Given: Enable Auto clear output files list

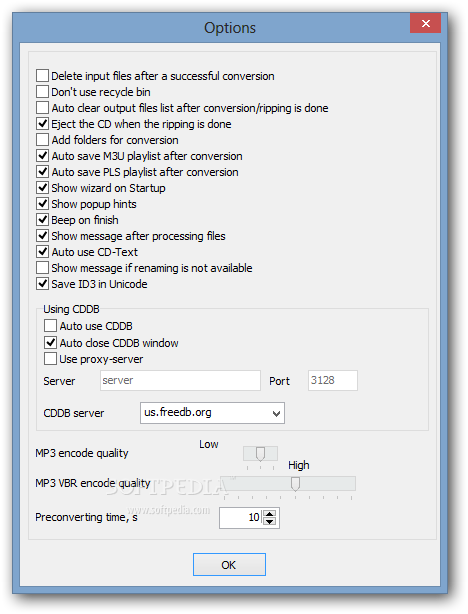Looking at the screenshot, I should pyautogui.click(x=42, y=108).
